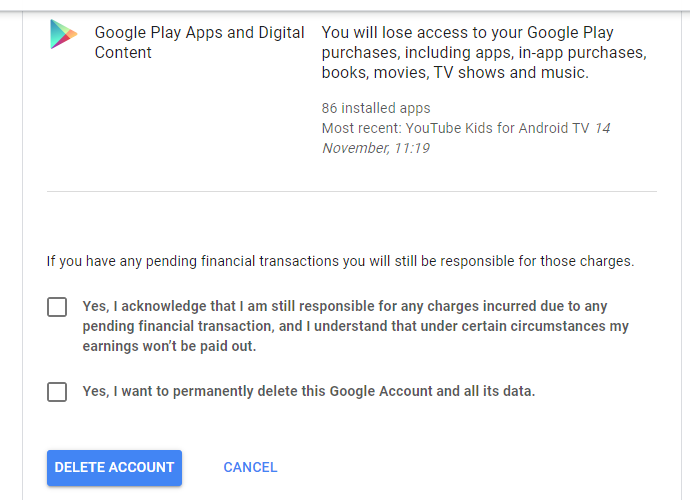The width and height of the screenshot is (690, 500).
Task: Click the 'books, movies, TV shows and music' line
Action: coord(455,73)
